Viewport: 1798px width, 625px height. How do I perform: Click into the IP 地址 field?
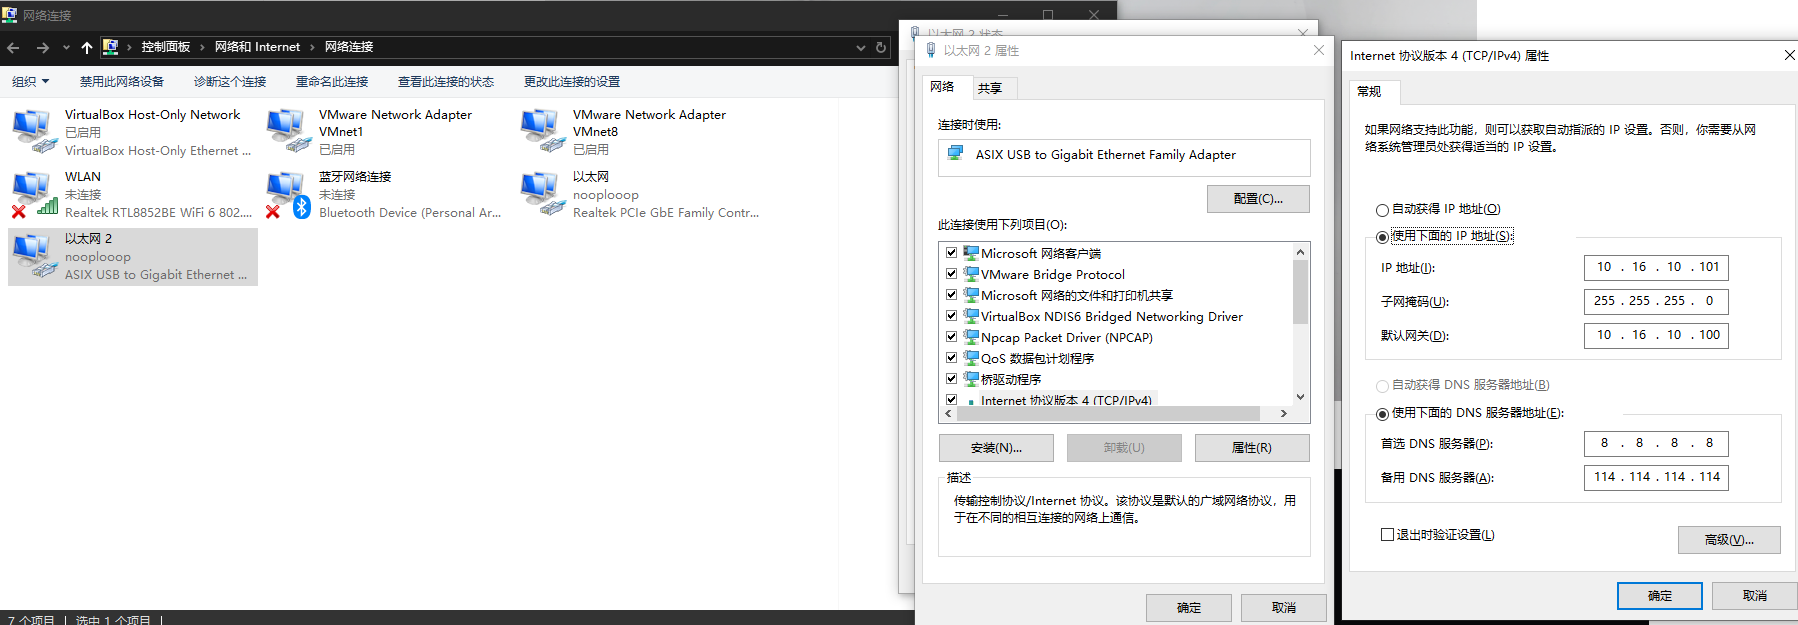[x=1656, y=267]
